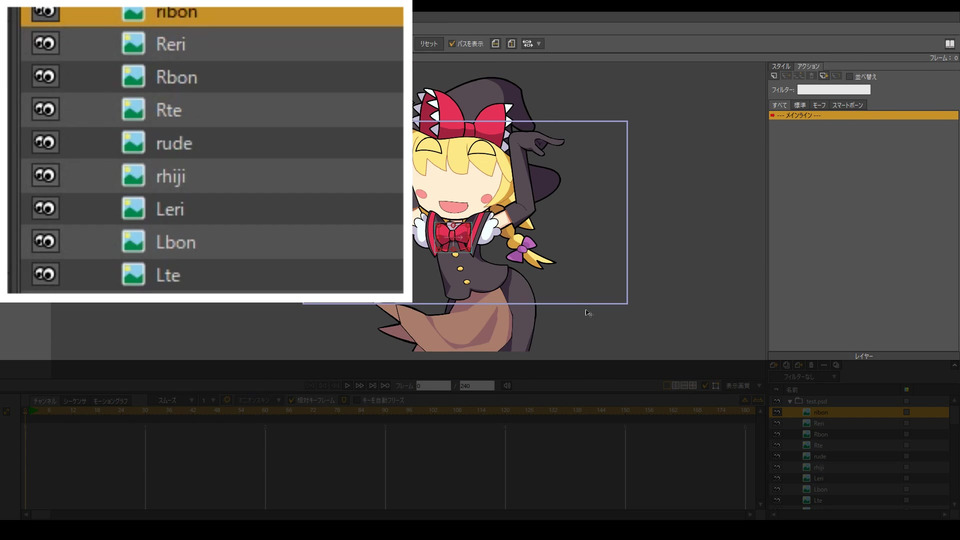960x540 pixels.
Task: Click the delete layer trash icon
Action: pyautogui.click(x=811, y=365)
